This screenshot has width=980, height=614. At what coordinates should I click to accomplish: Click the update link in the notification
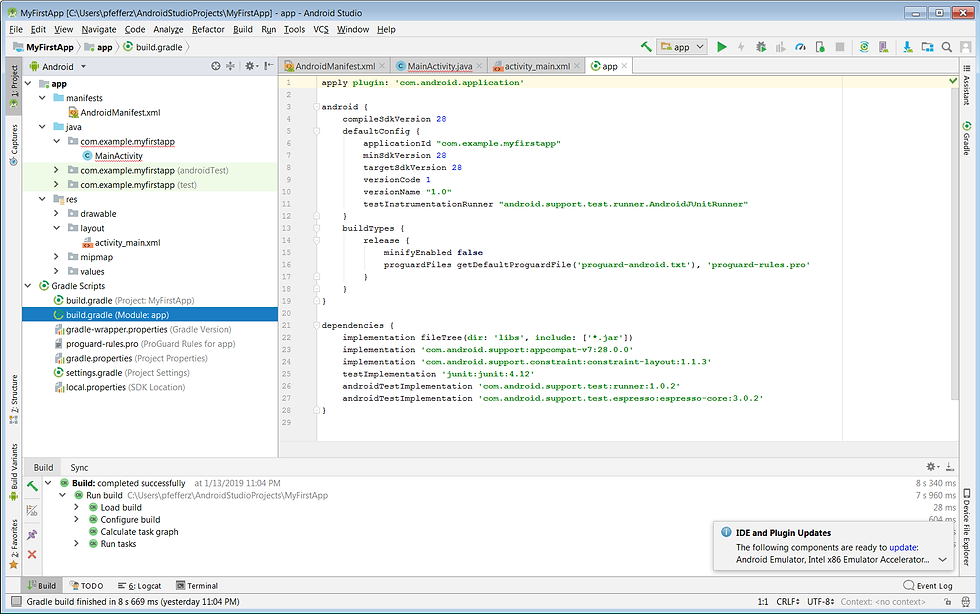click(903, 547)
